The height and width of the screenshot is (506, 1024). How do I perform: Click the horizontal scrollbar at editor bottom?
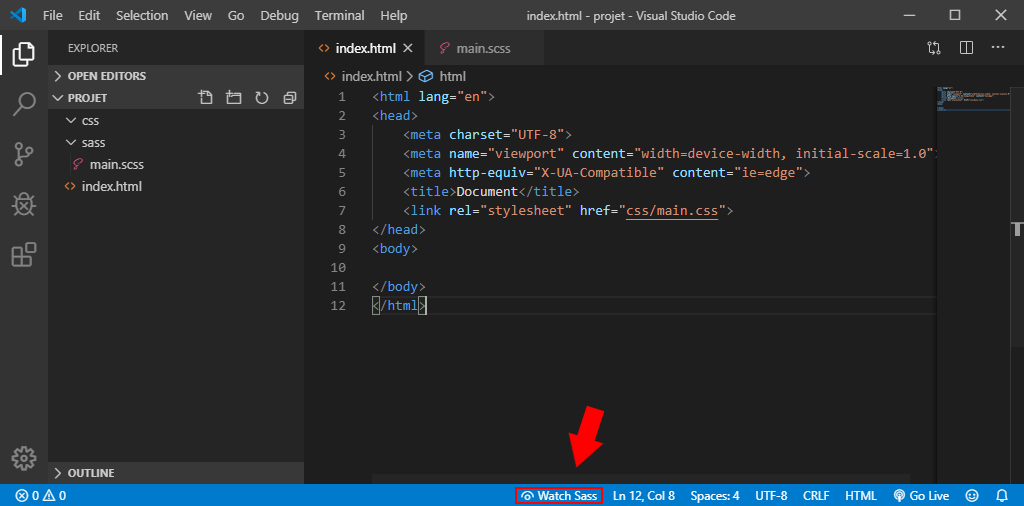coord(641,479)
